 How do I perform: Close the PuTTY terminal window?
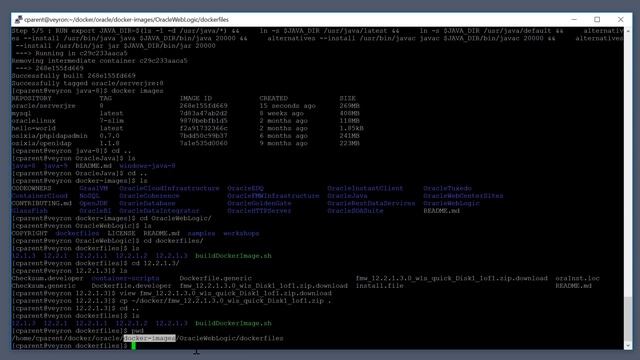620,20
